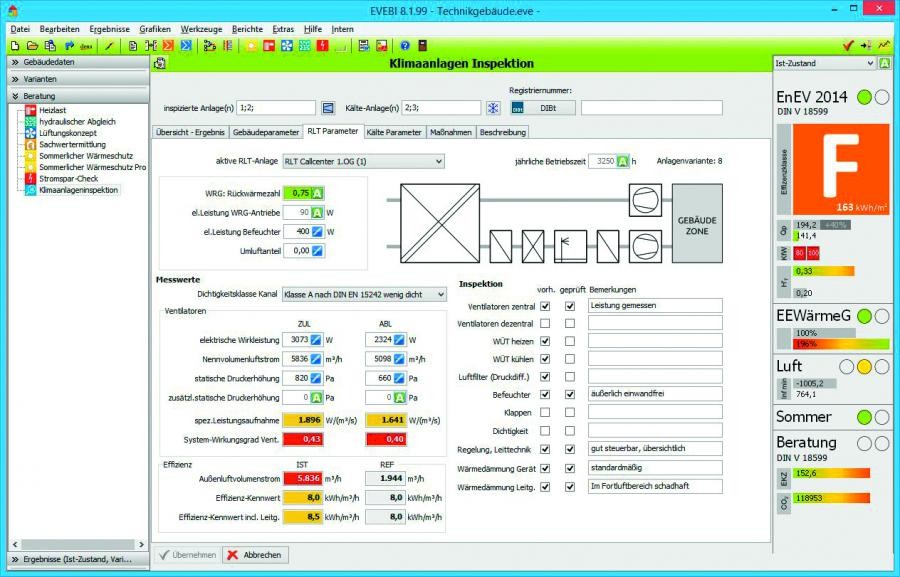Click the orange F Effizienzklasse tile
This screenshot has width=900, height=577.
841,170
